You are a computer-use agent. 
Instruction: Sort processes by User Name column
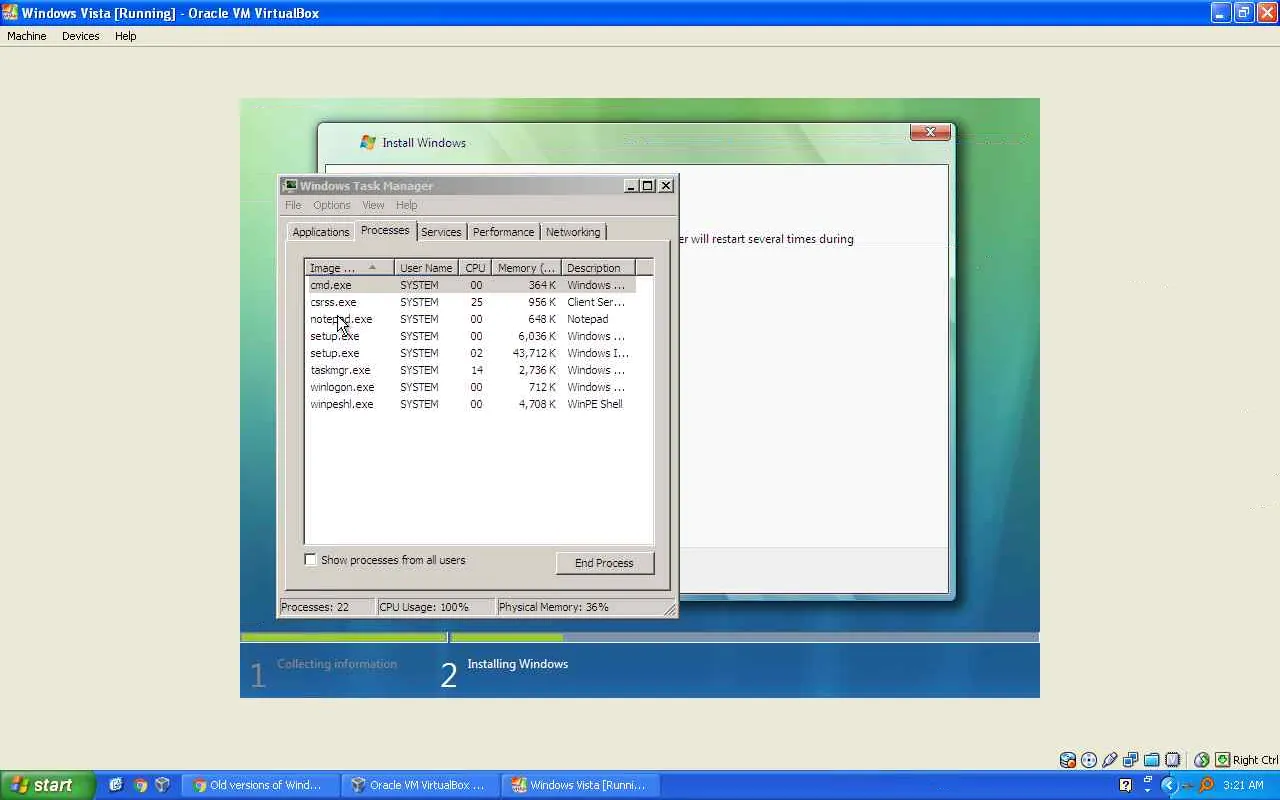click(x=426, y=268)
